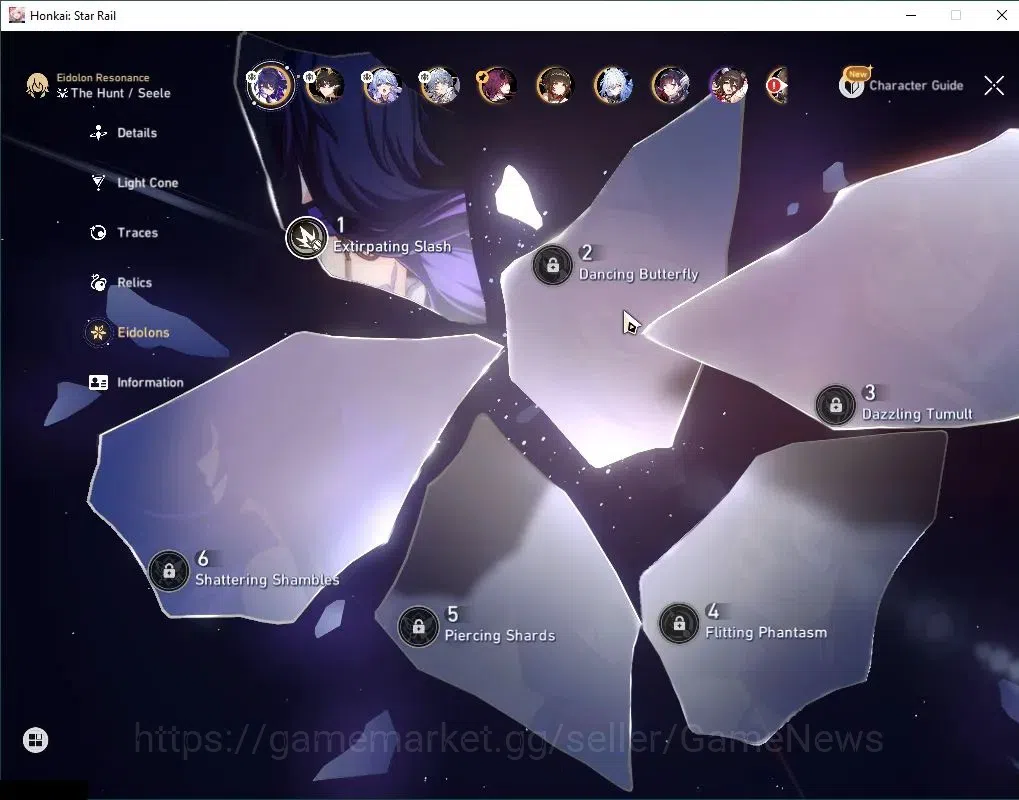1019x800 pixels.
Task: Close the character screen with the X
Action: coord(994,85)
